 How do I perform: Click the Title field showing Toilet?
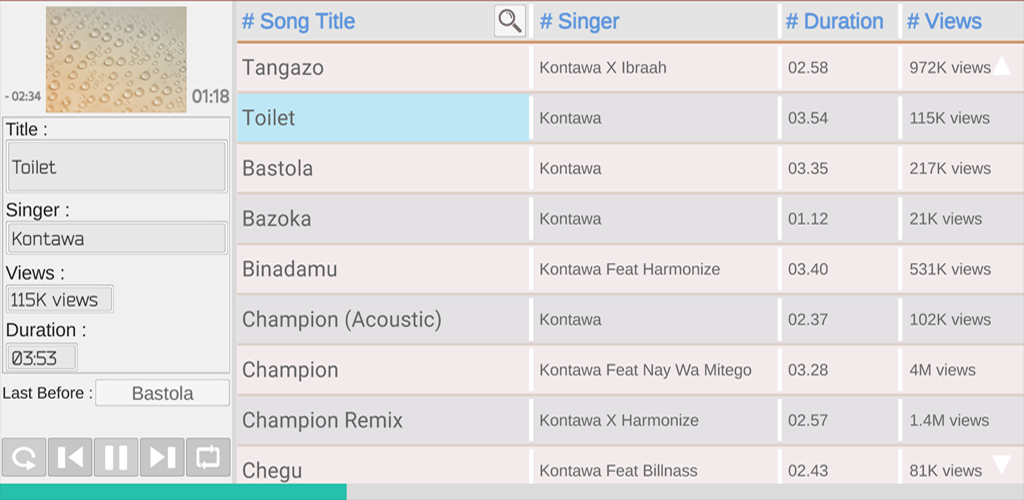point(116,167)
